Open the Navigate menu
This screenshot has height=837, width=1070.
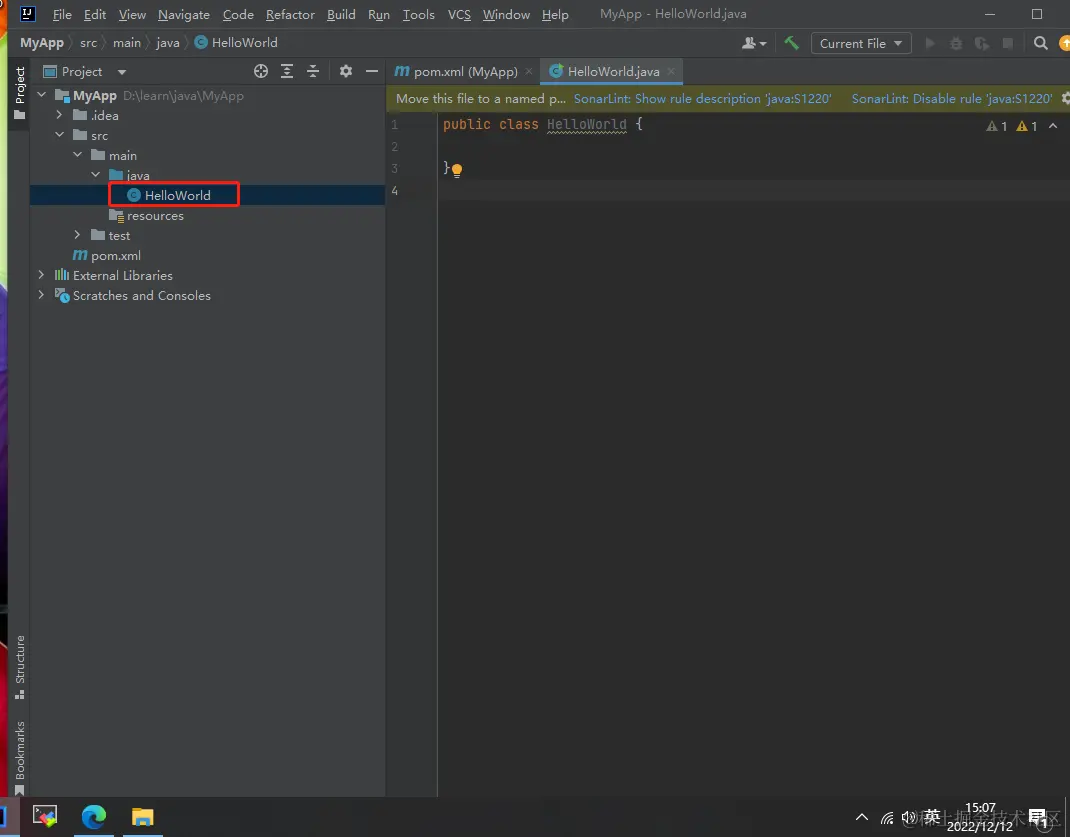click(x=184, y=14)
